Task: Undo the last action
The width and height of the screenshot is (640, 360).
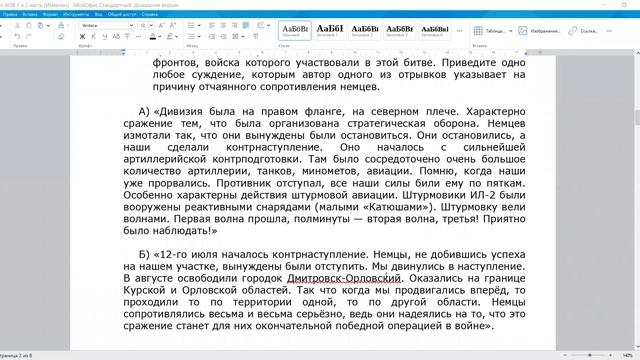Action: (17, 36)
